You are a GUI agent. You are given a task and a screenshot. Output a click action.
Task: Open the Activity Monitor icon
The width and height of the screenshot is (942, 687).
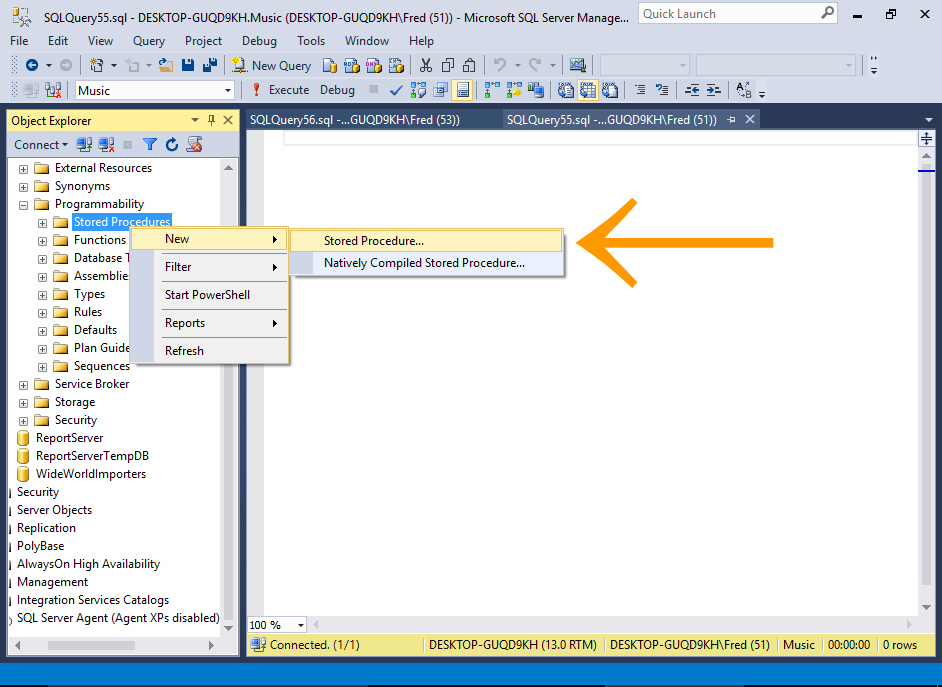click(578, 65)
